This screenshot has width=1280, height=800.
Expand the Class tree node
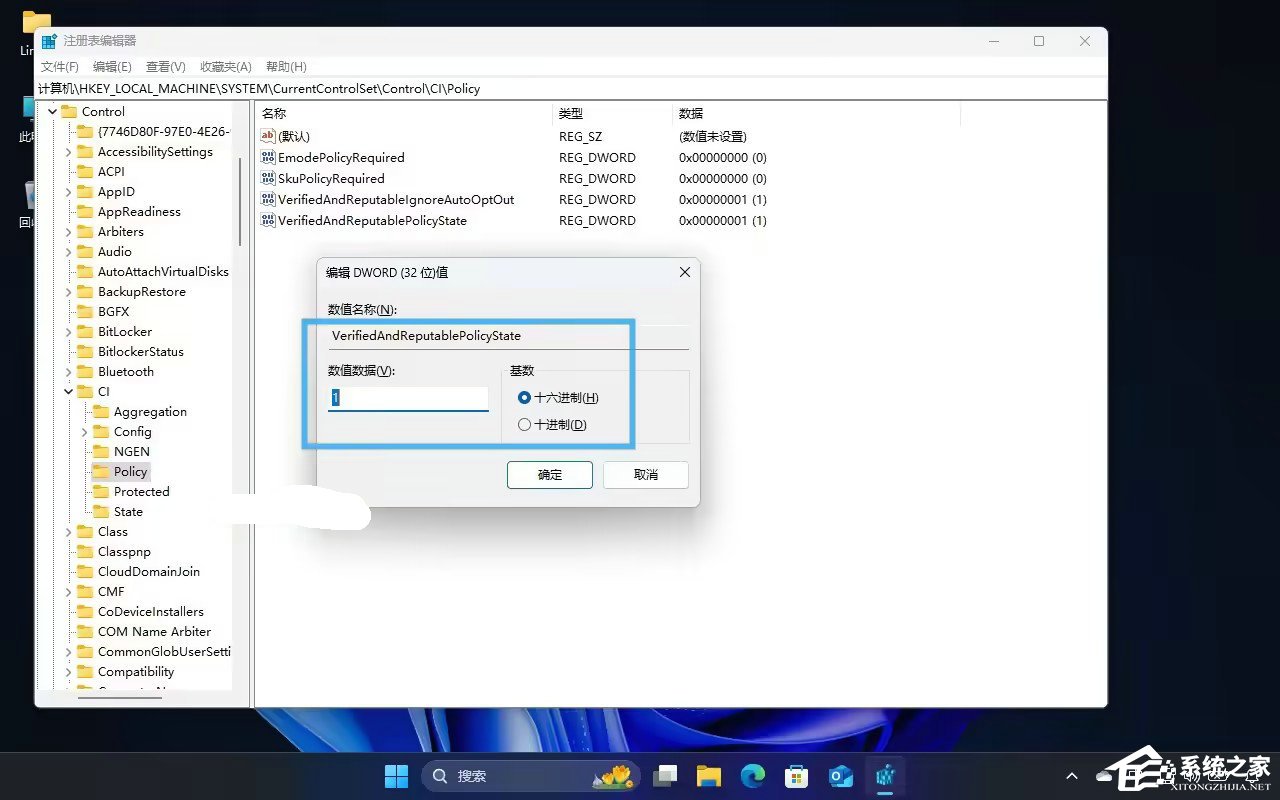pyautogui.click(x=68, y=532)
